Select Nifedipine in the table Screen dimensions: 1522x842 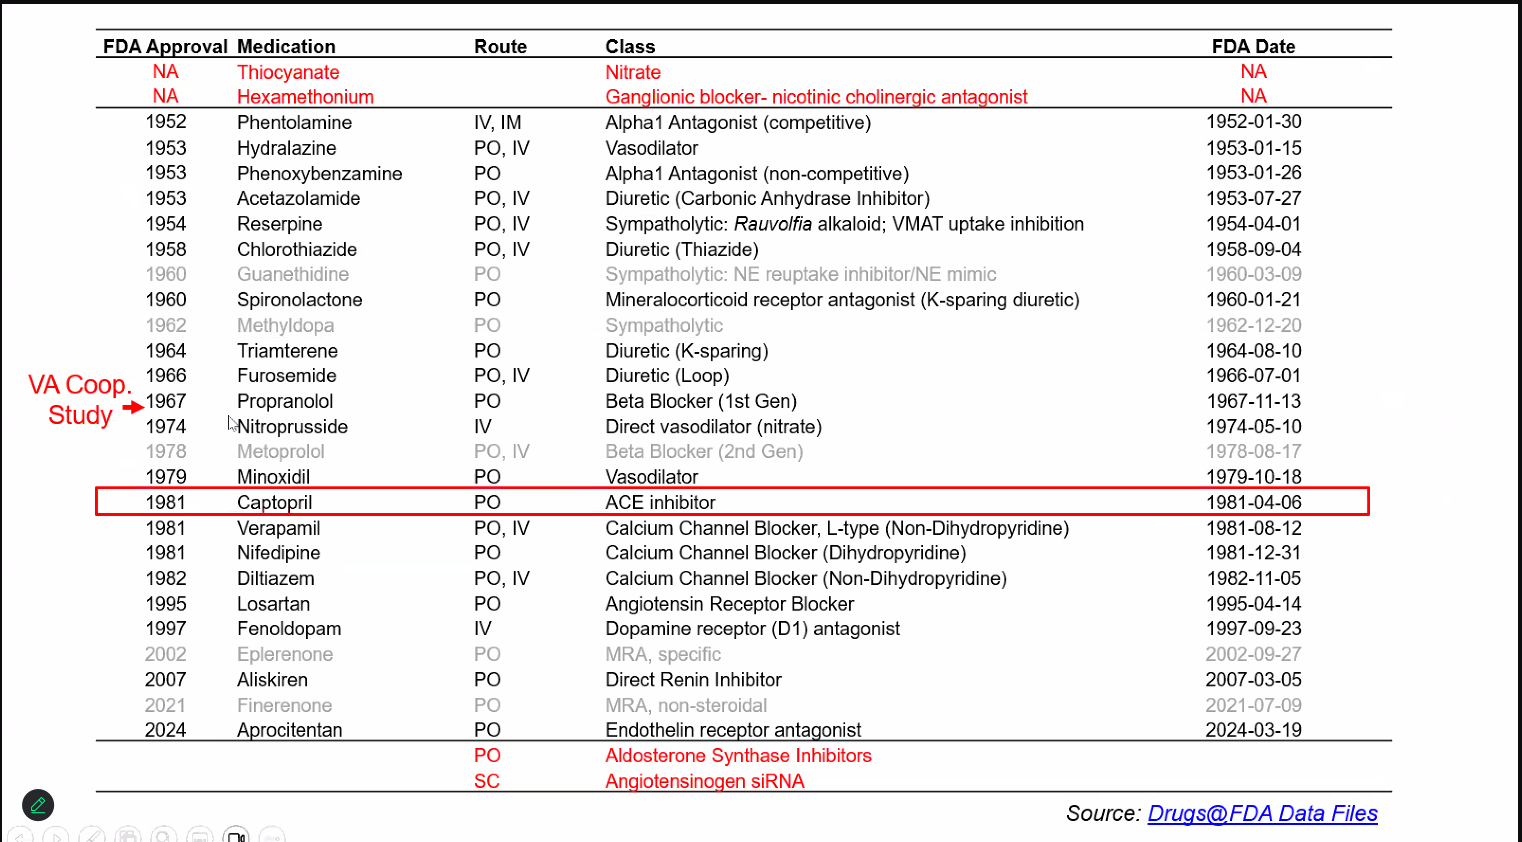[x=278, y=553]
